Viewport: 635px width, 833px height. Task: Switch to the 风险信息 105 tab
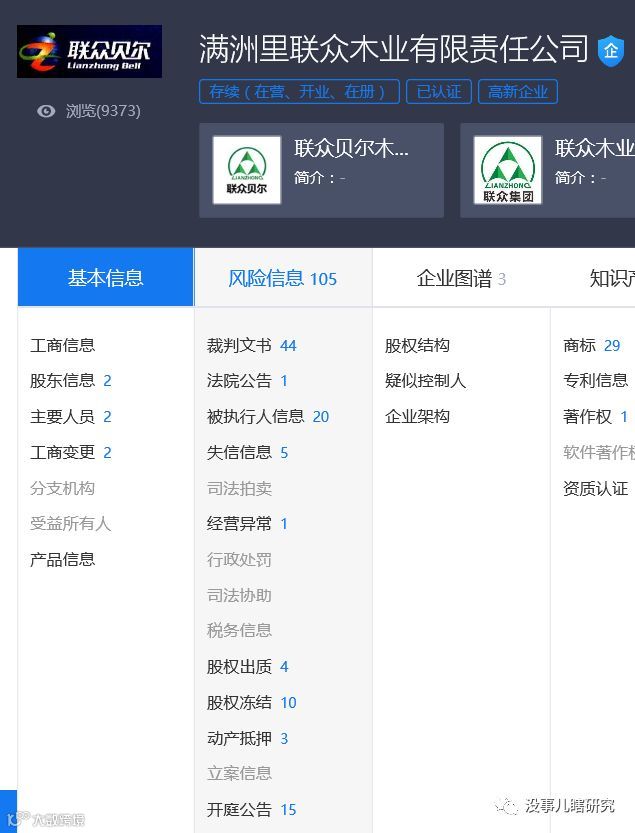pyautogui.click(x=283, y=278)
